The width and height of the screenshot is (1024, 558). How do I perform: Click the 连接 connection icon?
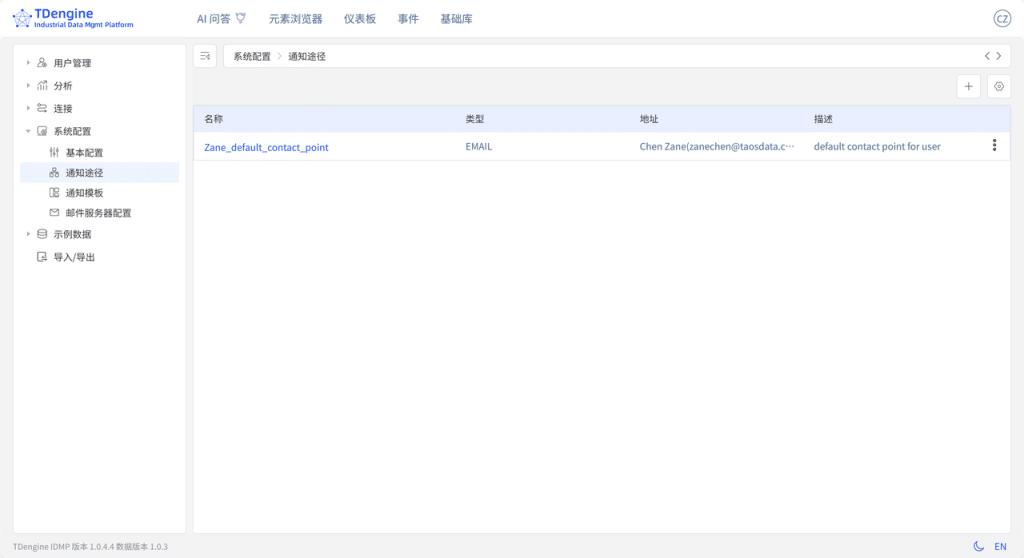coord(42,108)
